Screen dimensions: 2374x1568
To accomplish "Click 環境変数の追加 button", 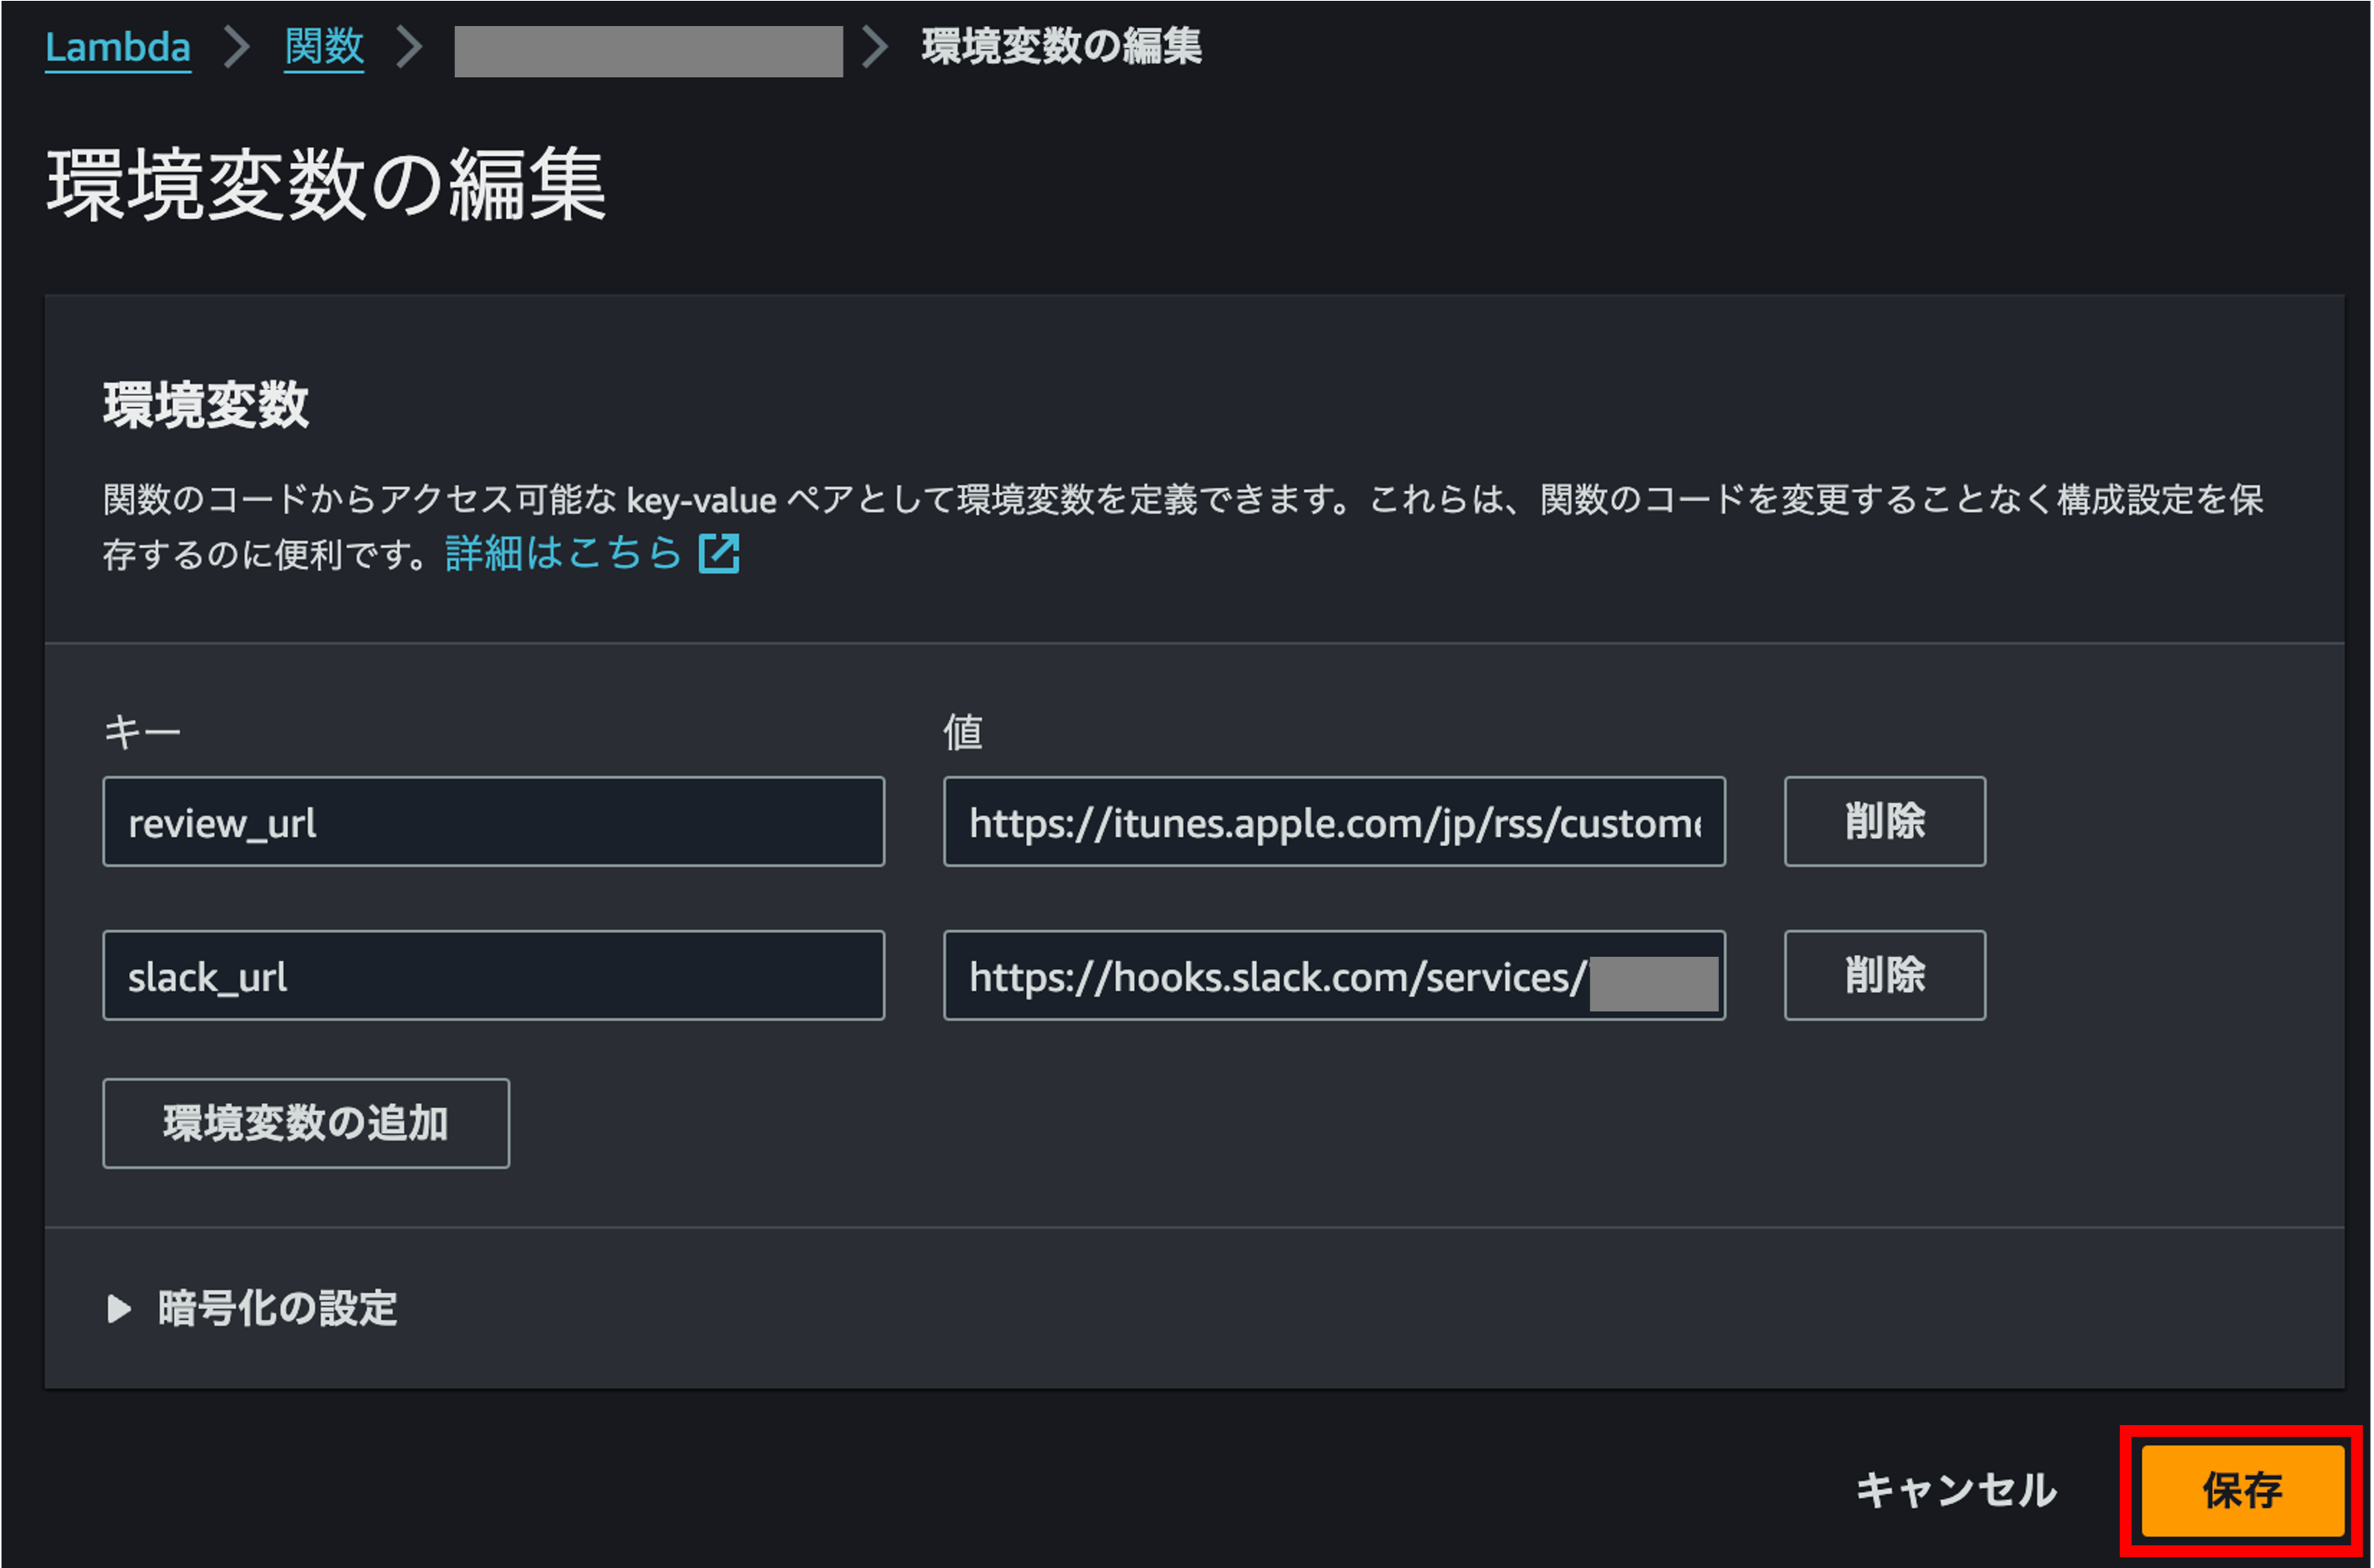I will coord(306,1123).
